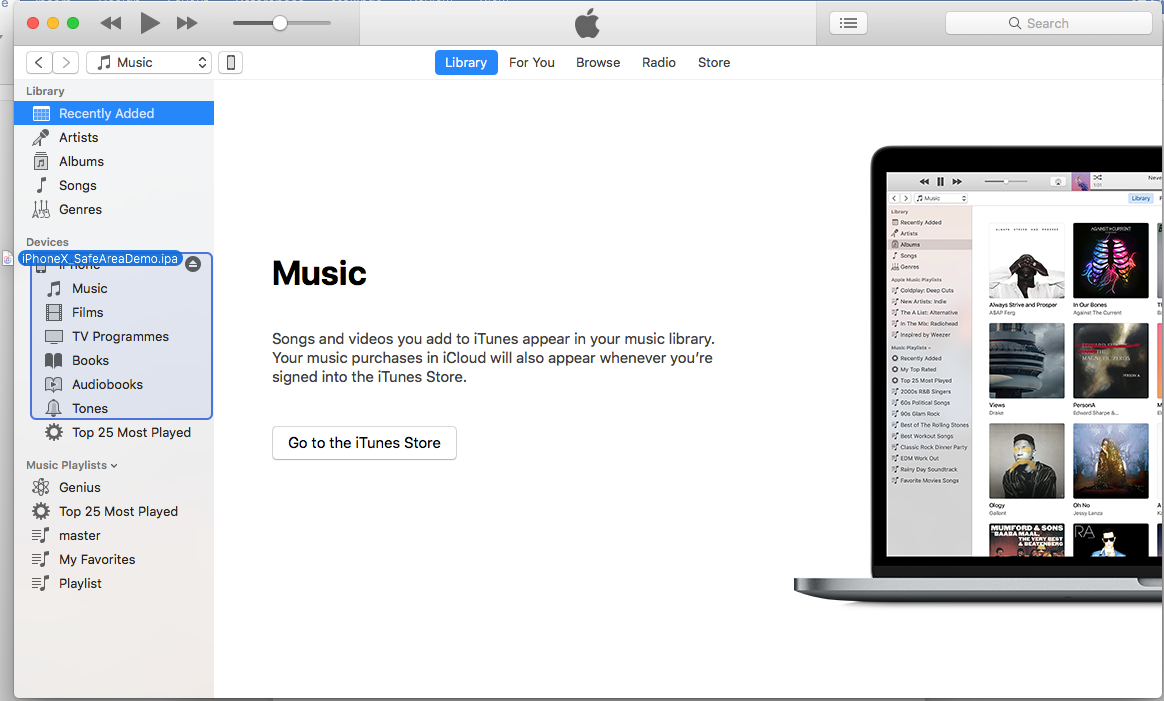The width and height of the screenshot is (1164, 701).
Task: Start playback with the play button
Action: point(149,23)
